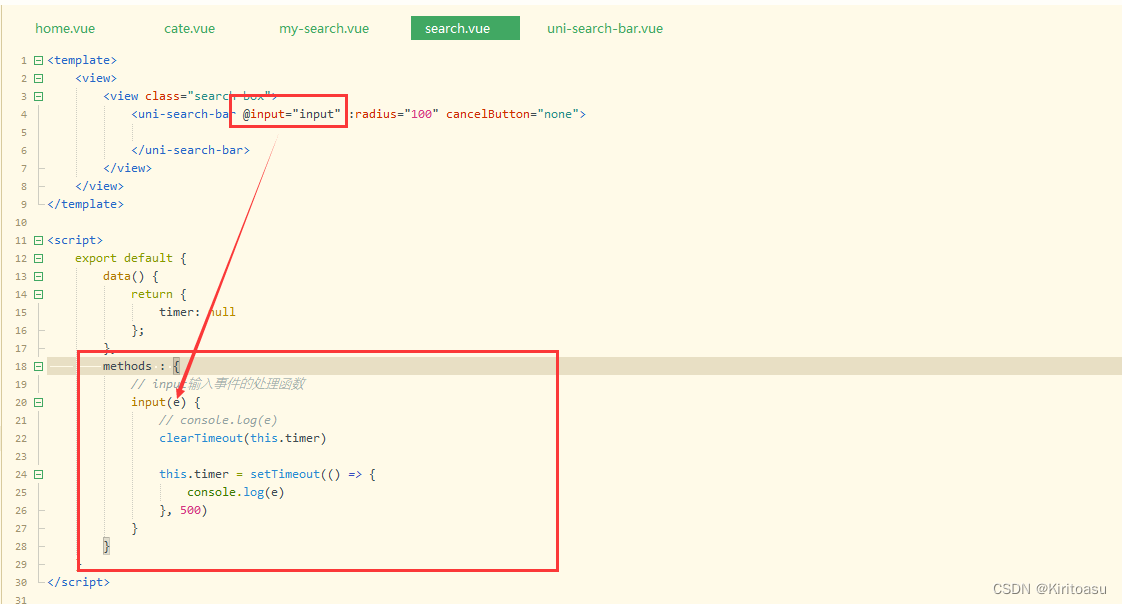Click the "100" radius value
This screenshot has width=1122, height=604.
tap(421, 114)
